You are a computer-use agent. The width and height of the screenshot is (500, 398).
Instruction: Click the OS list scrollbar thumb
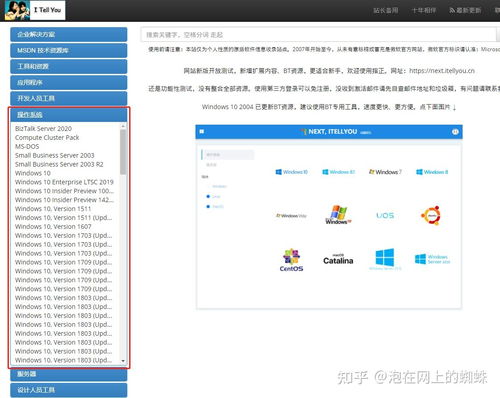click(123, 152)
